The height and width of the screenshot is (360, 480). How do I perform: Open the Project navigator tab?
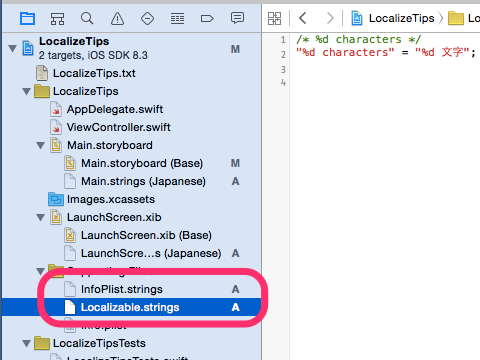pyautogui.click(x=27, y=18)
